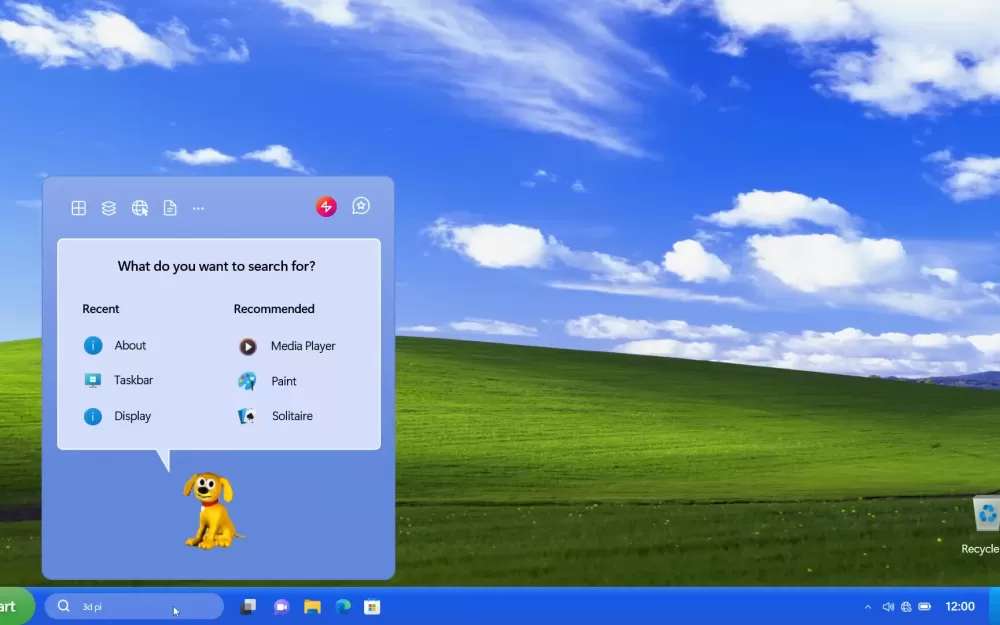Open the three-dot more options menu
This screenshot has height=625, width=1000.
198,208
